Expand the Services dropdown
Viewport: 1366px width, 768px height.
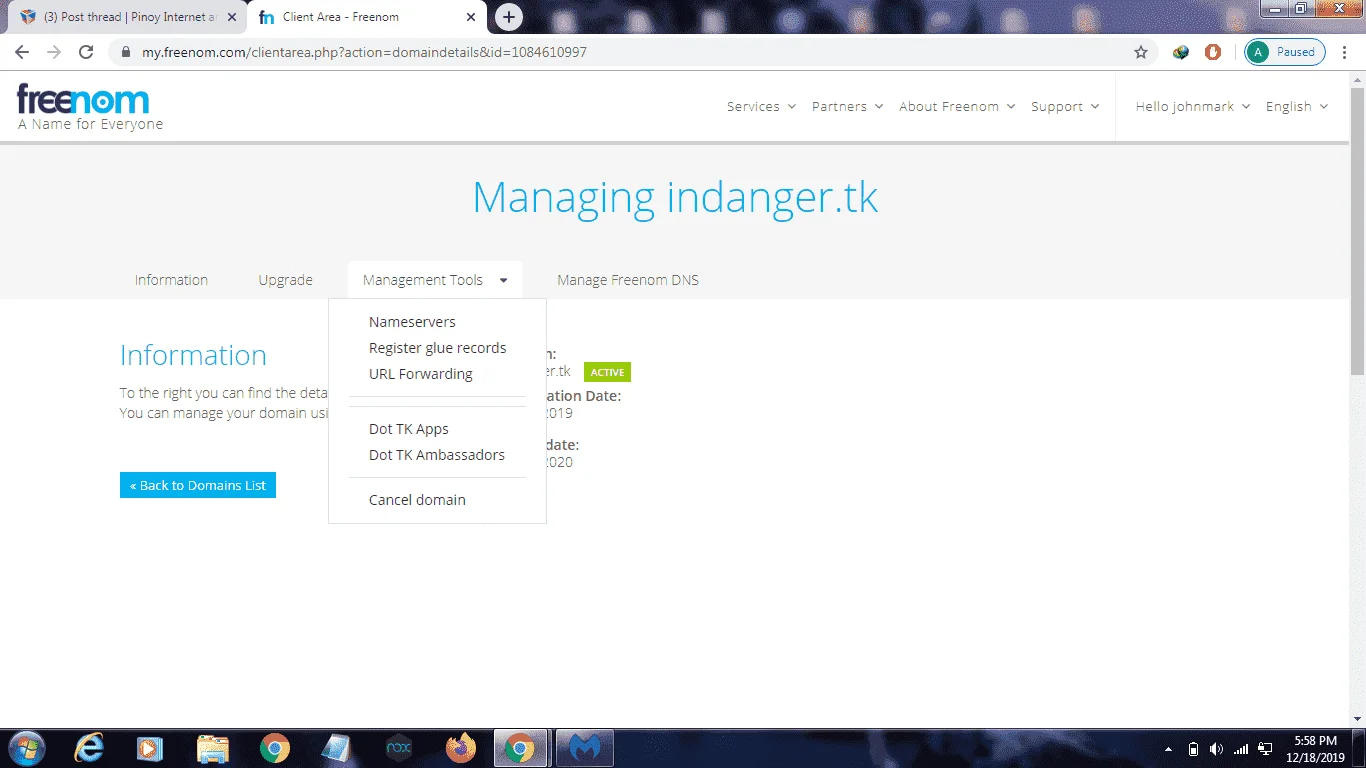click(x=761, y=107)
